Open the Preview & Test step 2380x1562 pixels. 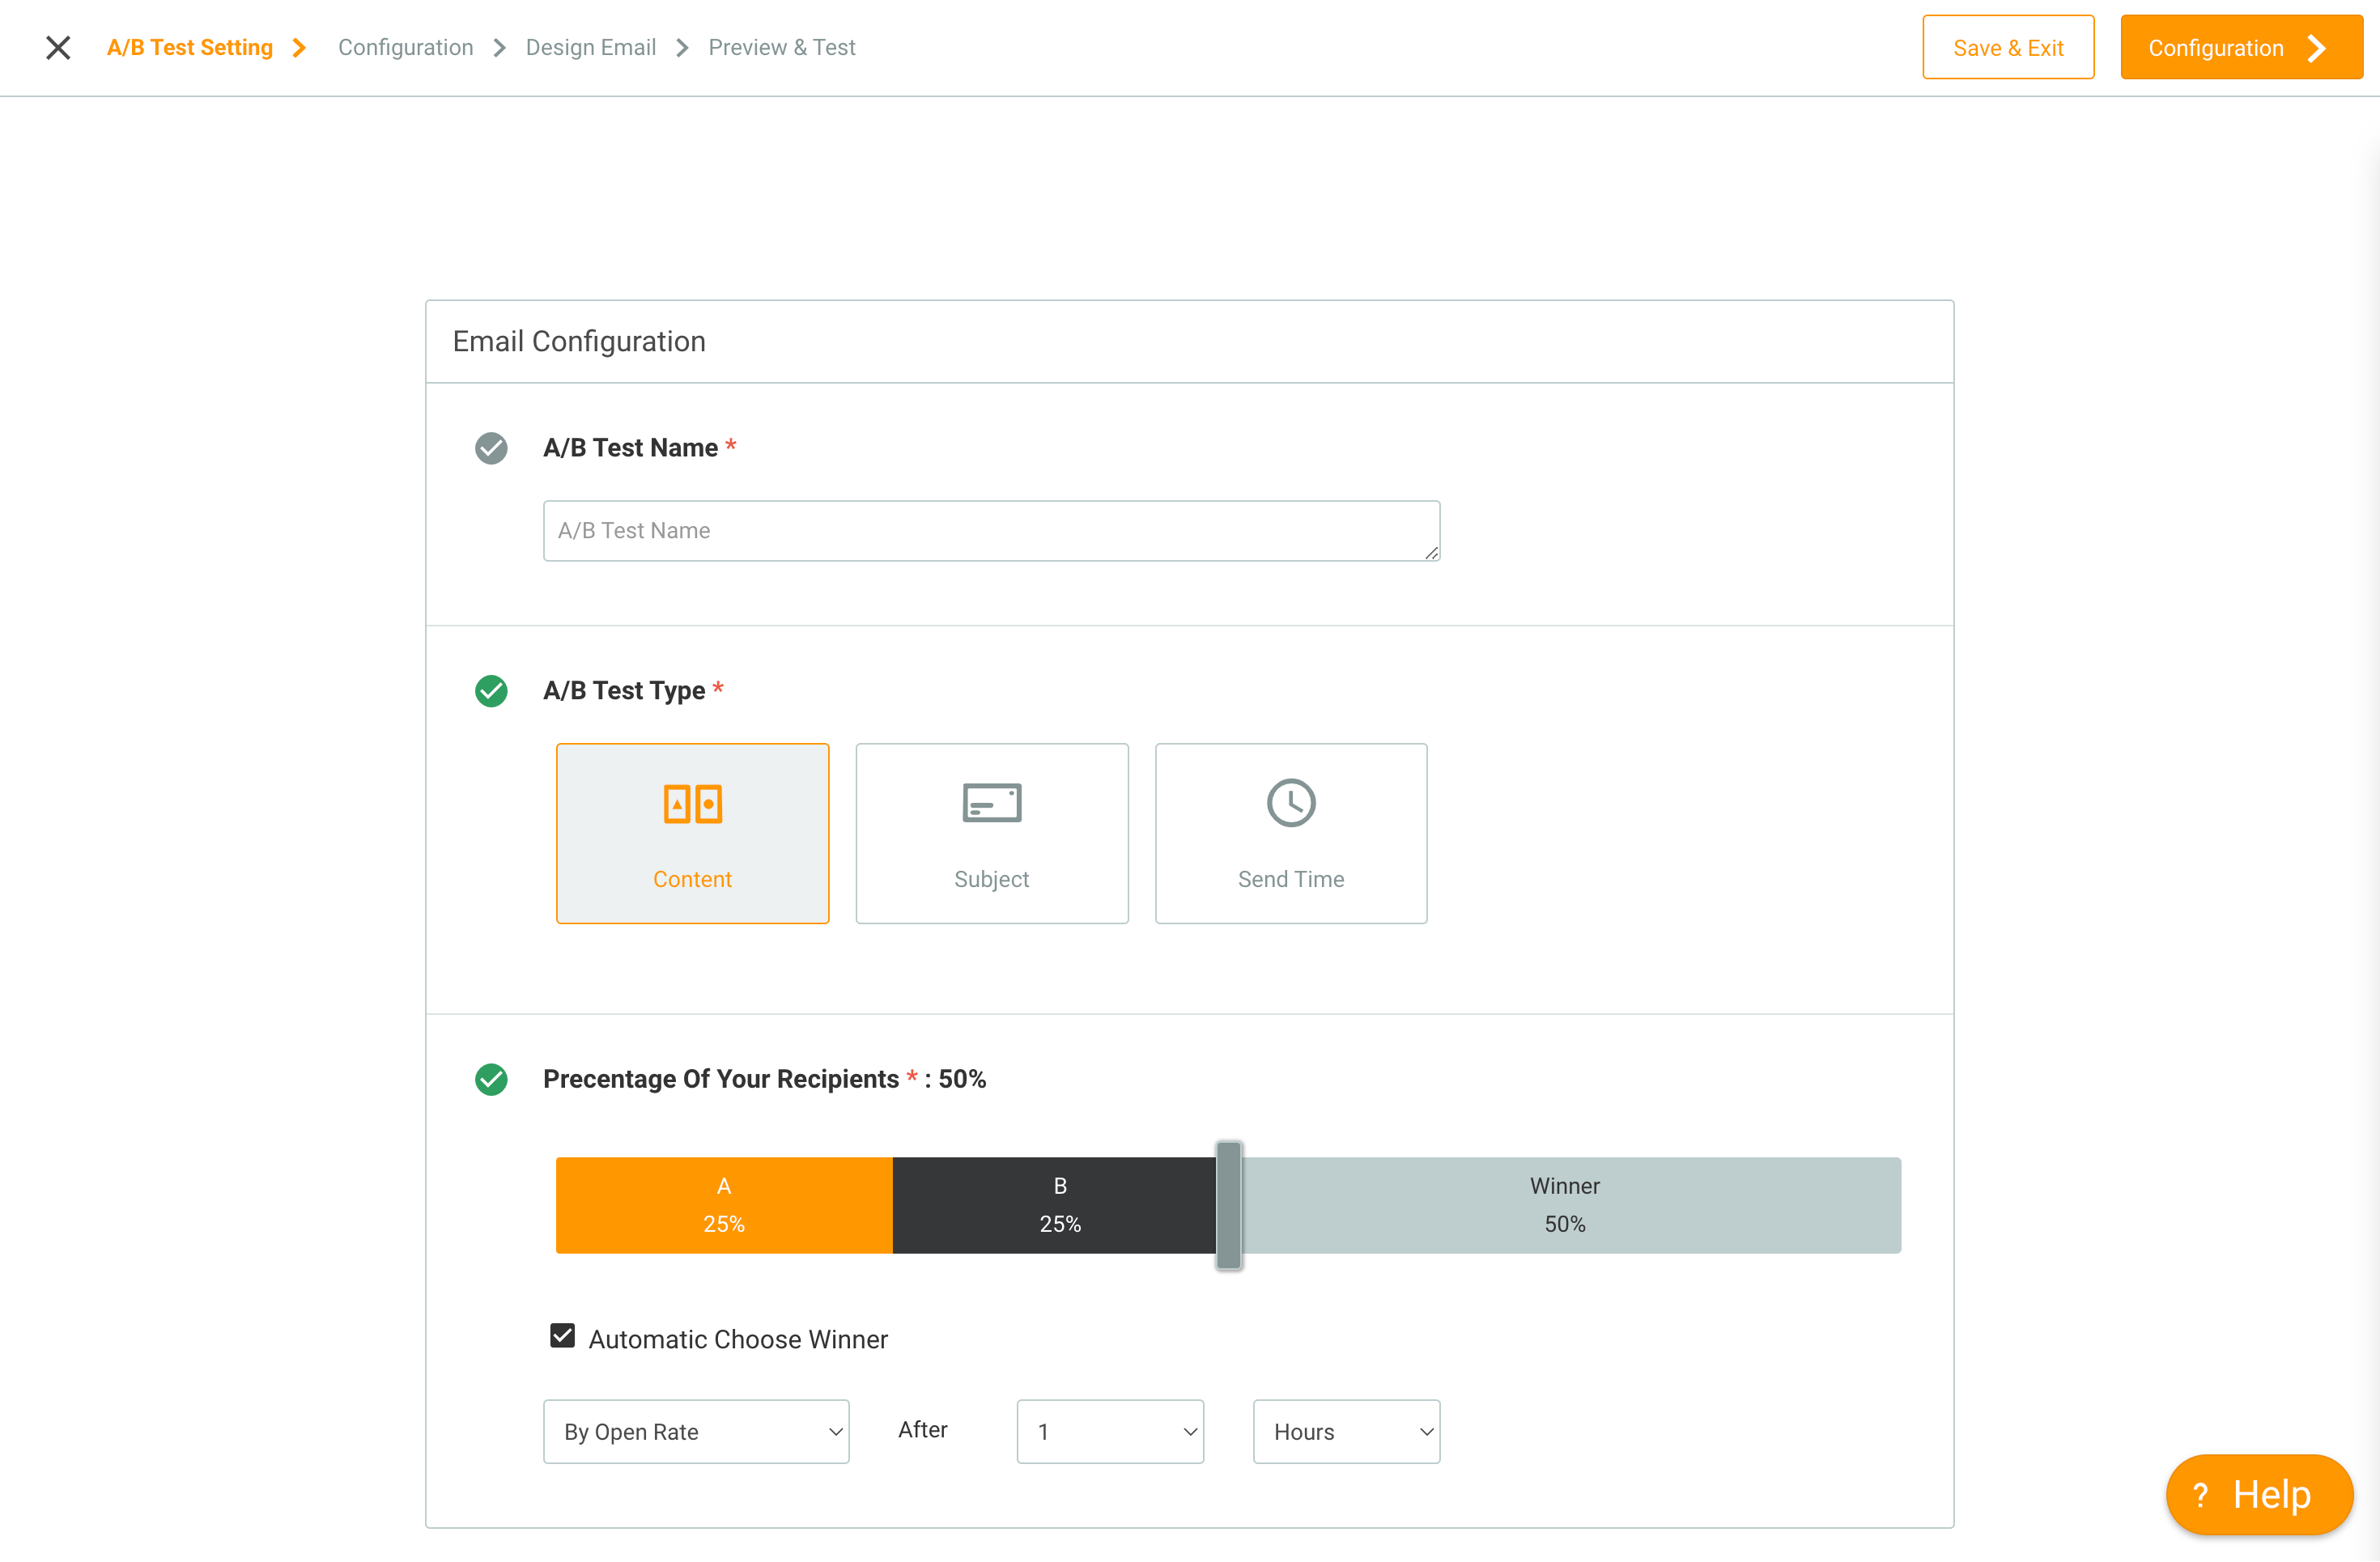[782, 47]
